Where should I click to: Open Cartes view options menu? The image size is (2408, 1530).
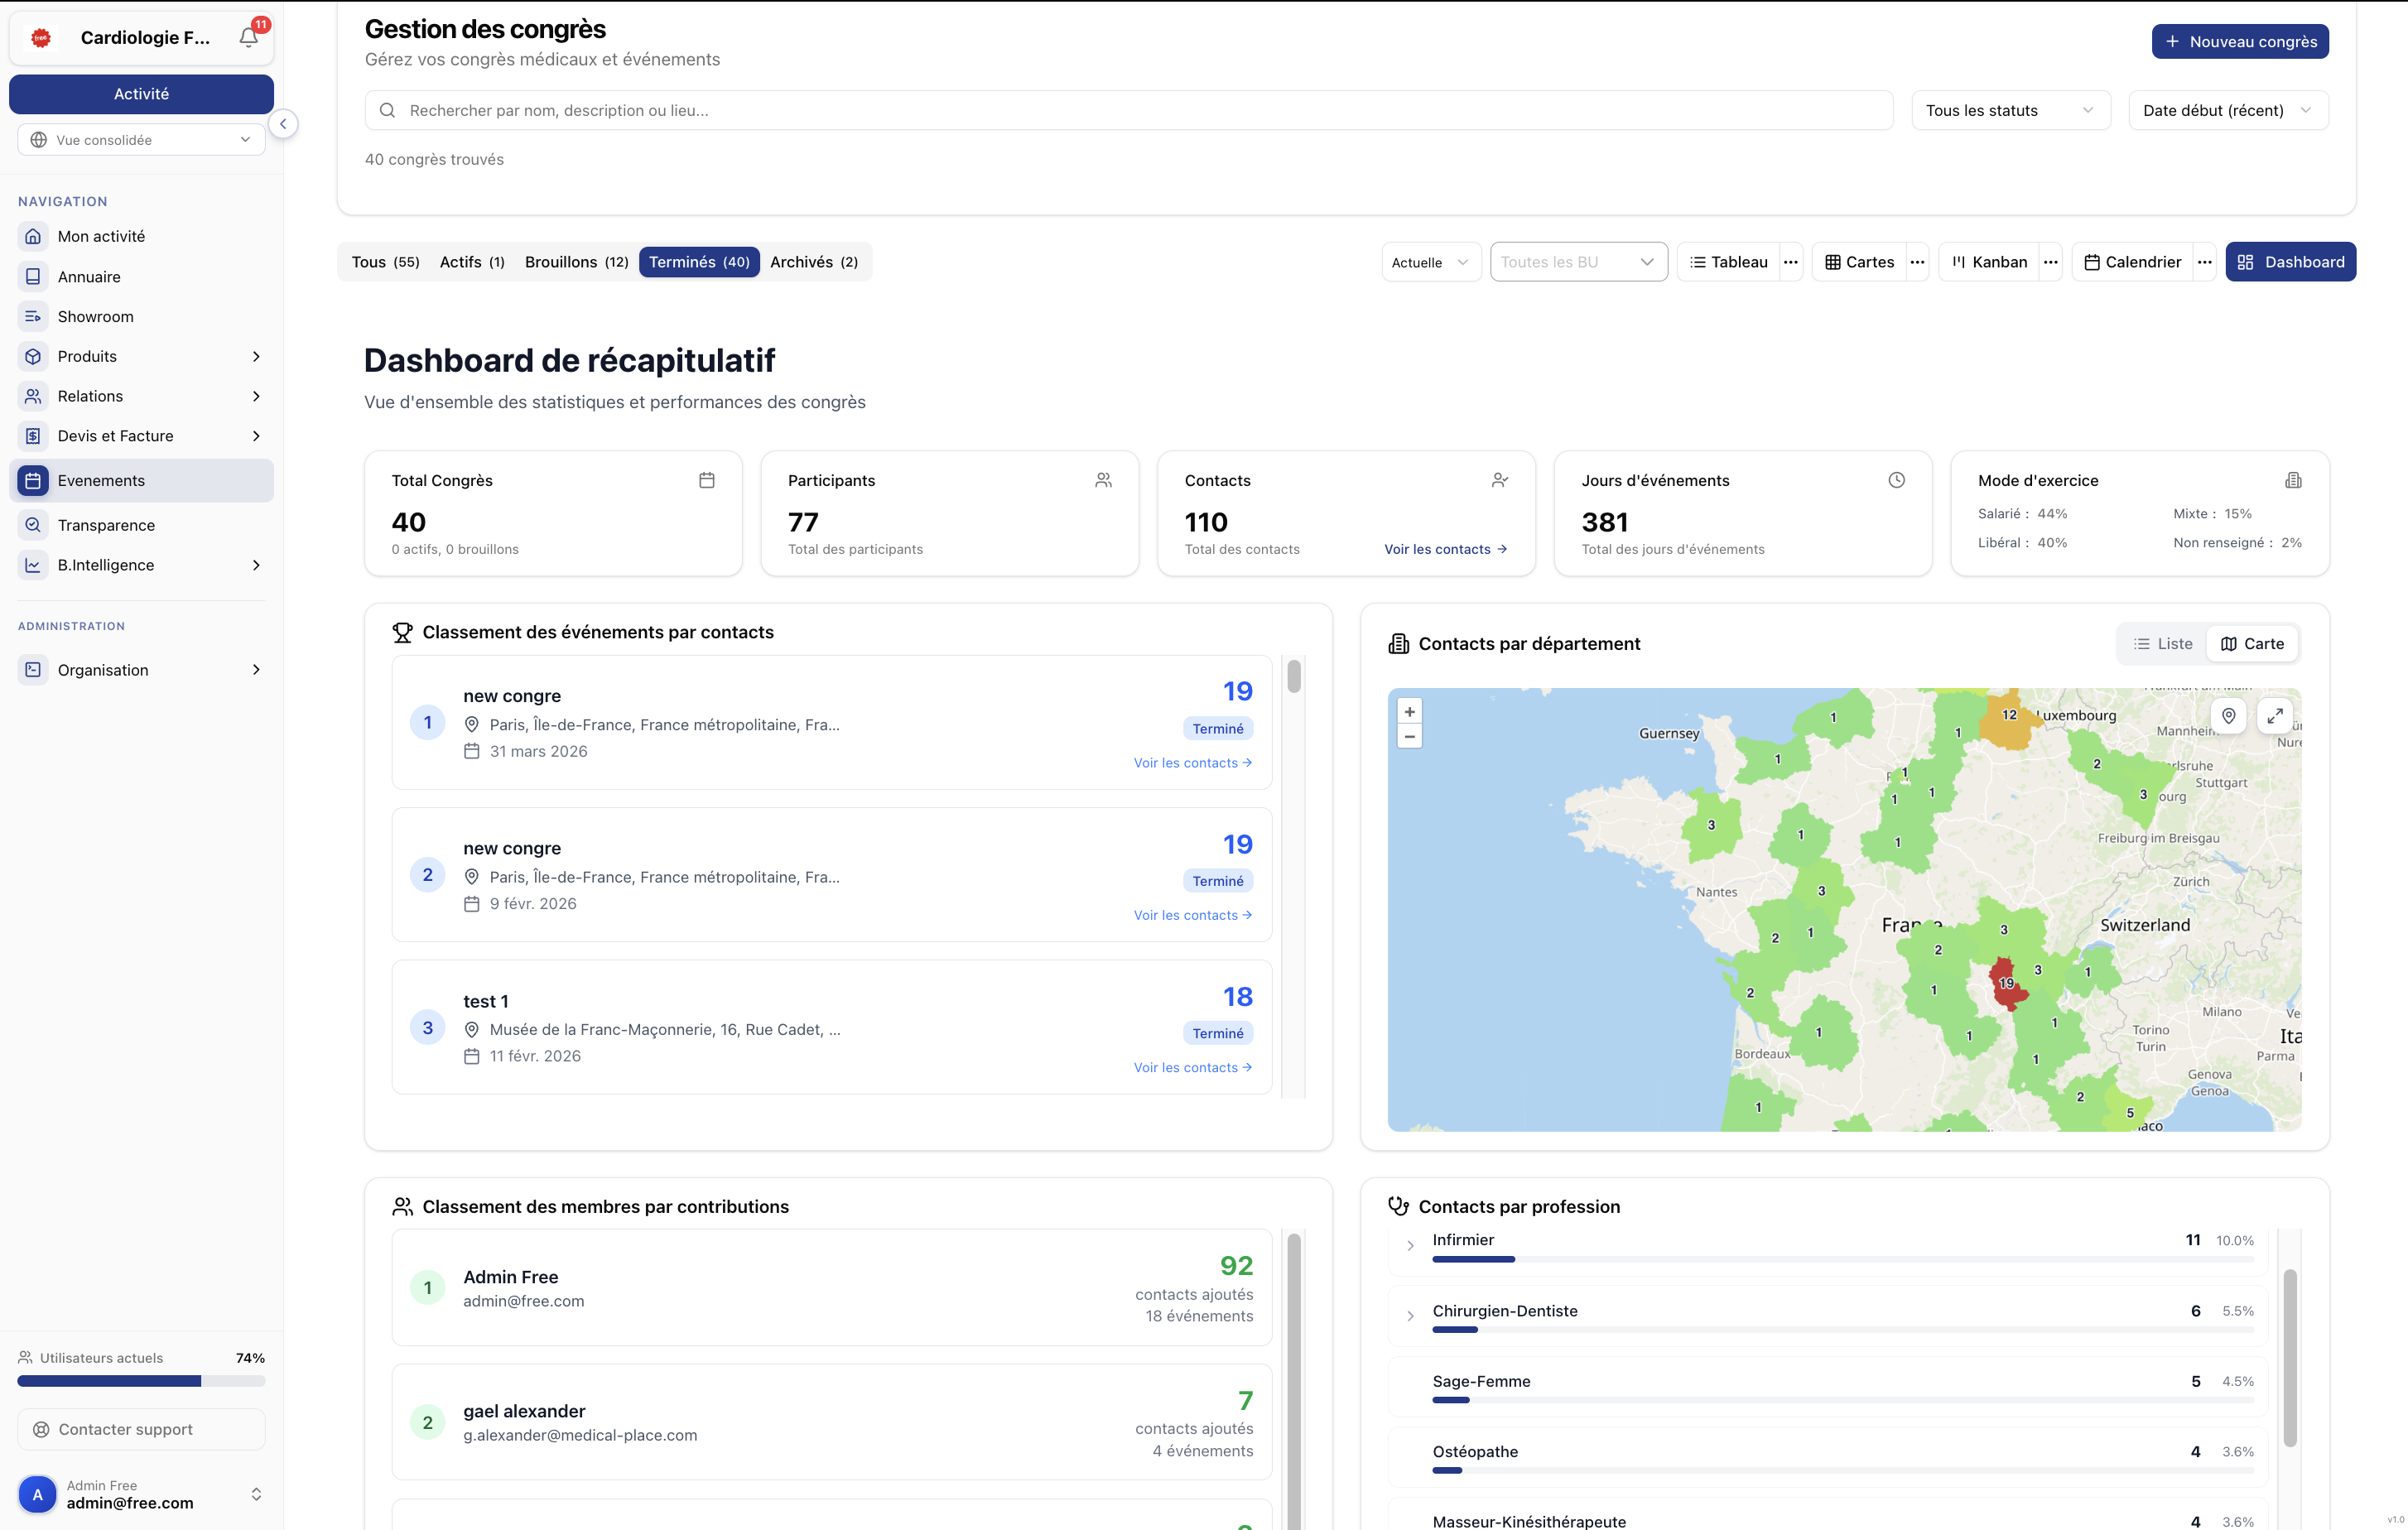tap(1917, 262)
